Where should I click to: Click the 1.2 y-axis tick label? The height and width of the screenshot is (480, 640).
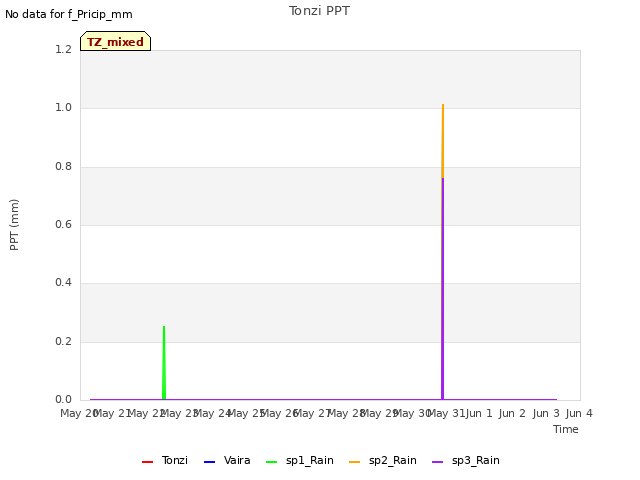pos(63,49)
